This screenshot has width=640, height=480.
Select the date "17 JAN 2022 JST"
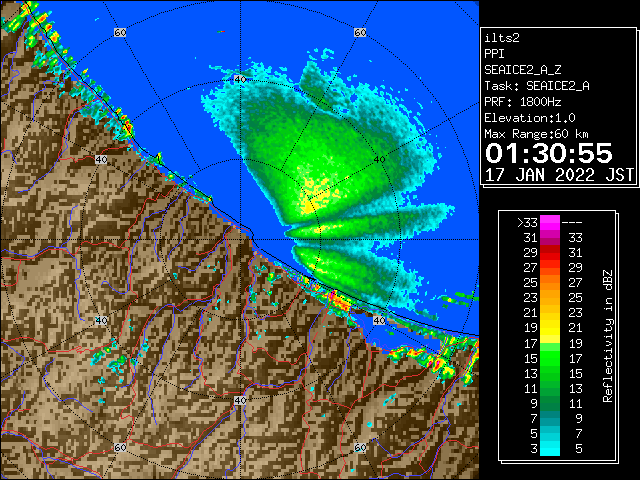click(x=559, y=175)
